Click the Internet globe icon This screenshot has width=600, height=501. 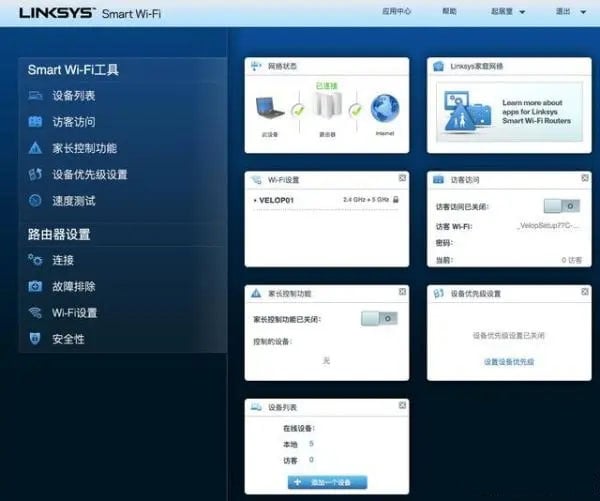pyautogui.click(x=385, y=108)
